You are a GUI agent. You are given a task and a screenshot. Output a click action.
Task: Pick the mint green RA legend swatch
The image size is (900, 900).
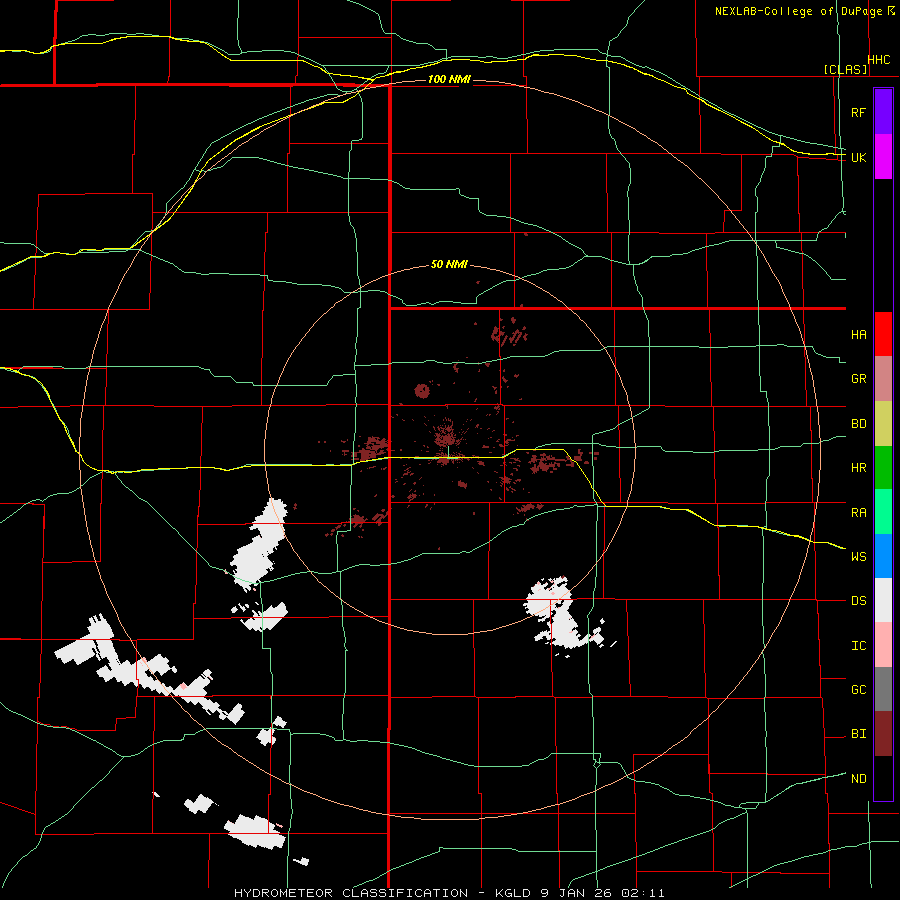883,512
